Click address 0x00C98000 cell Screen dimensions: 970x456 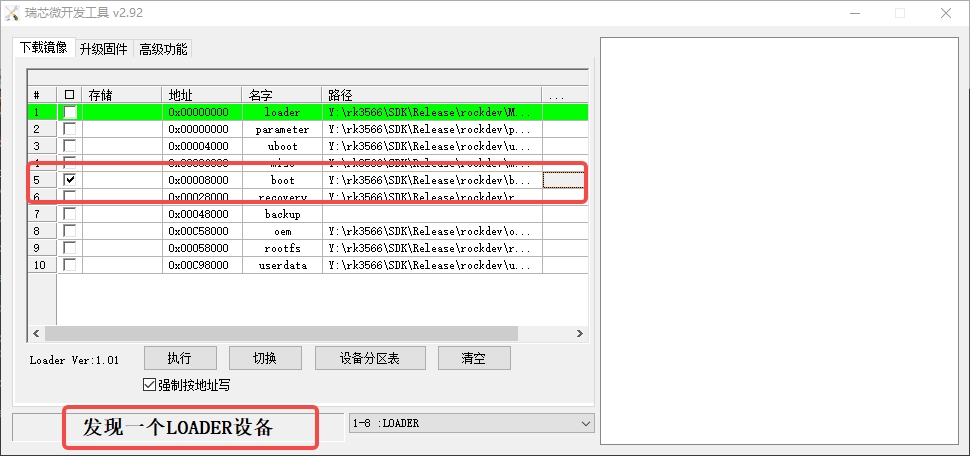click(202, 265)
